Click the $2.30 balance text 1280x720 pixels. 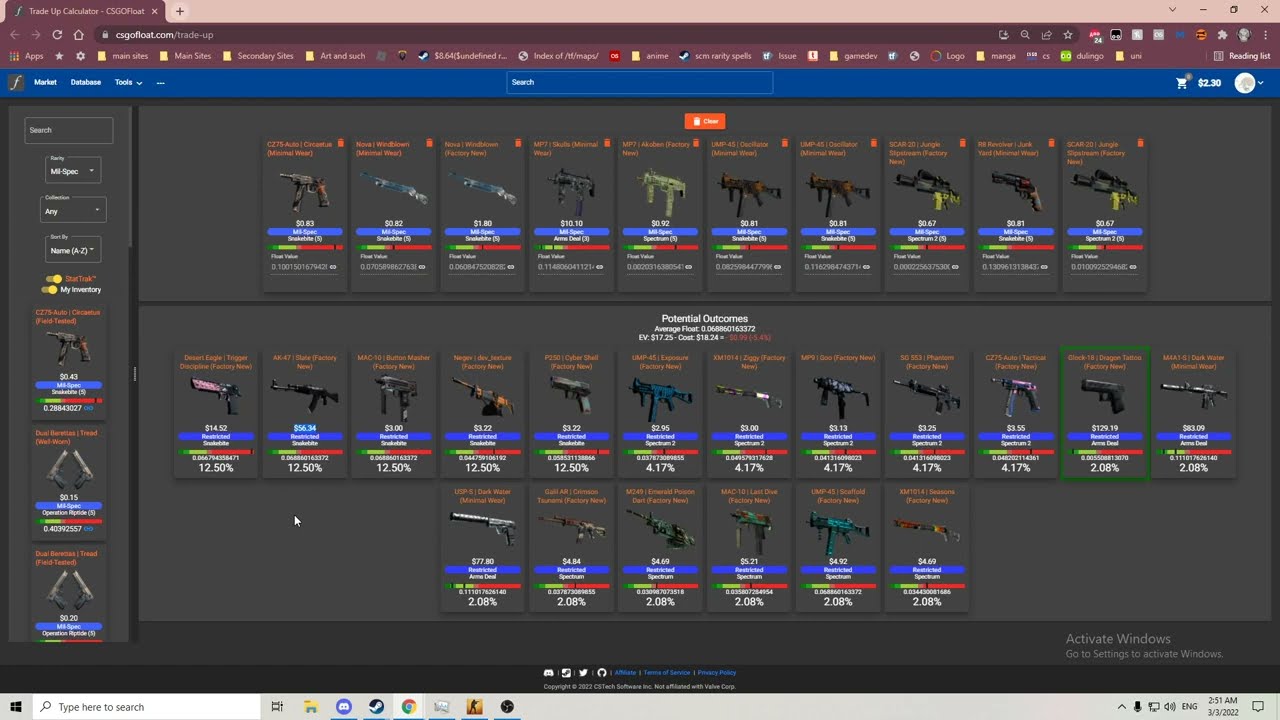(x=1209, y=83)
